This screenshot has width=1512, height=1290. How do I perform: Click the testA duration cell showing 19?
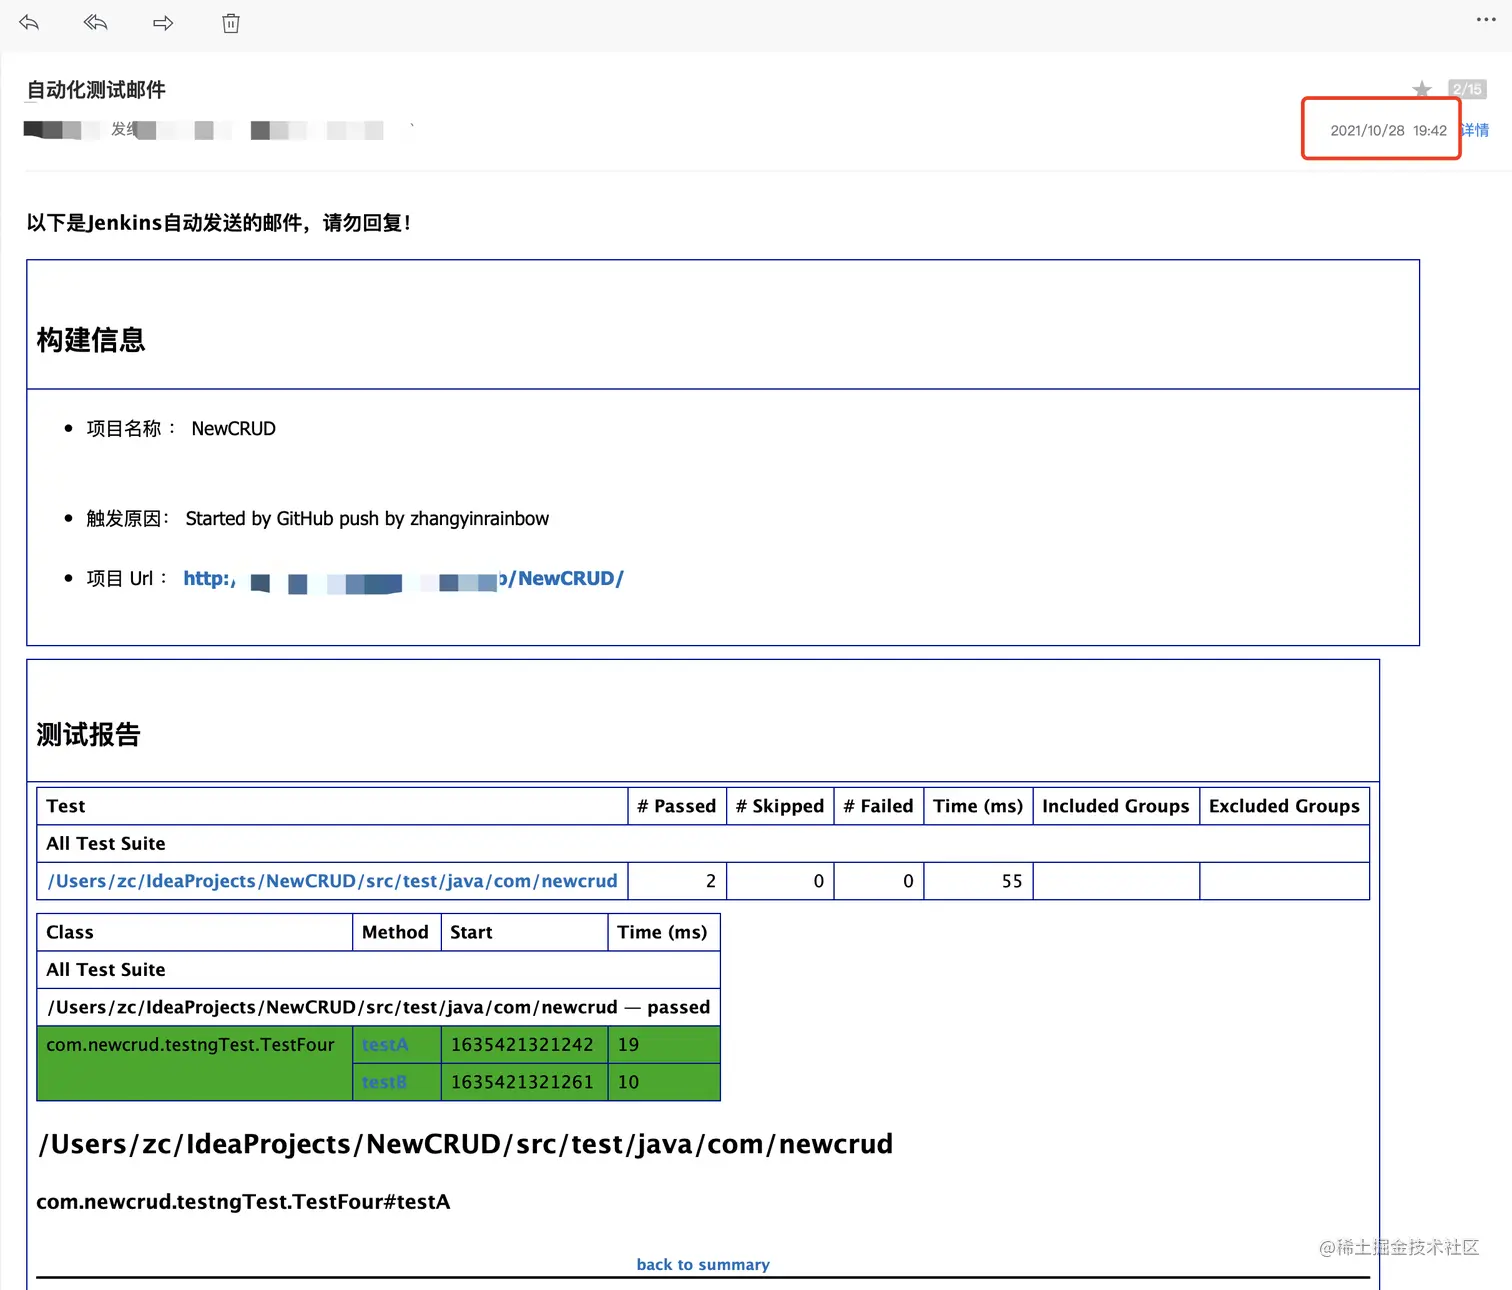(x=664, y=1045)
